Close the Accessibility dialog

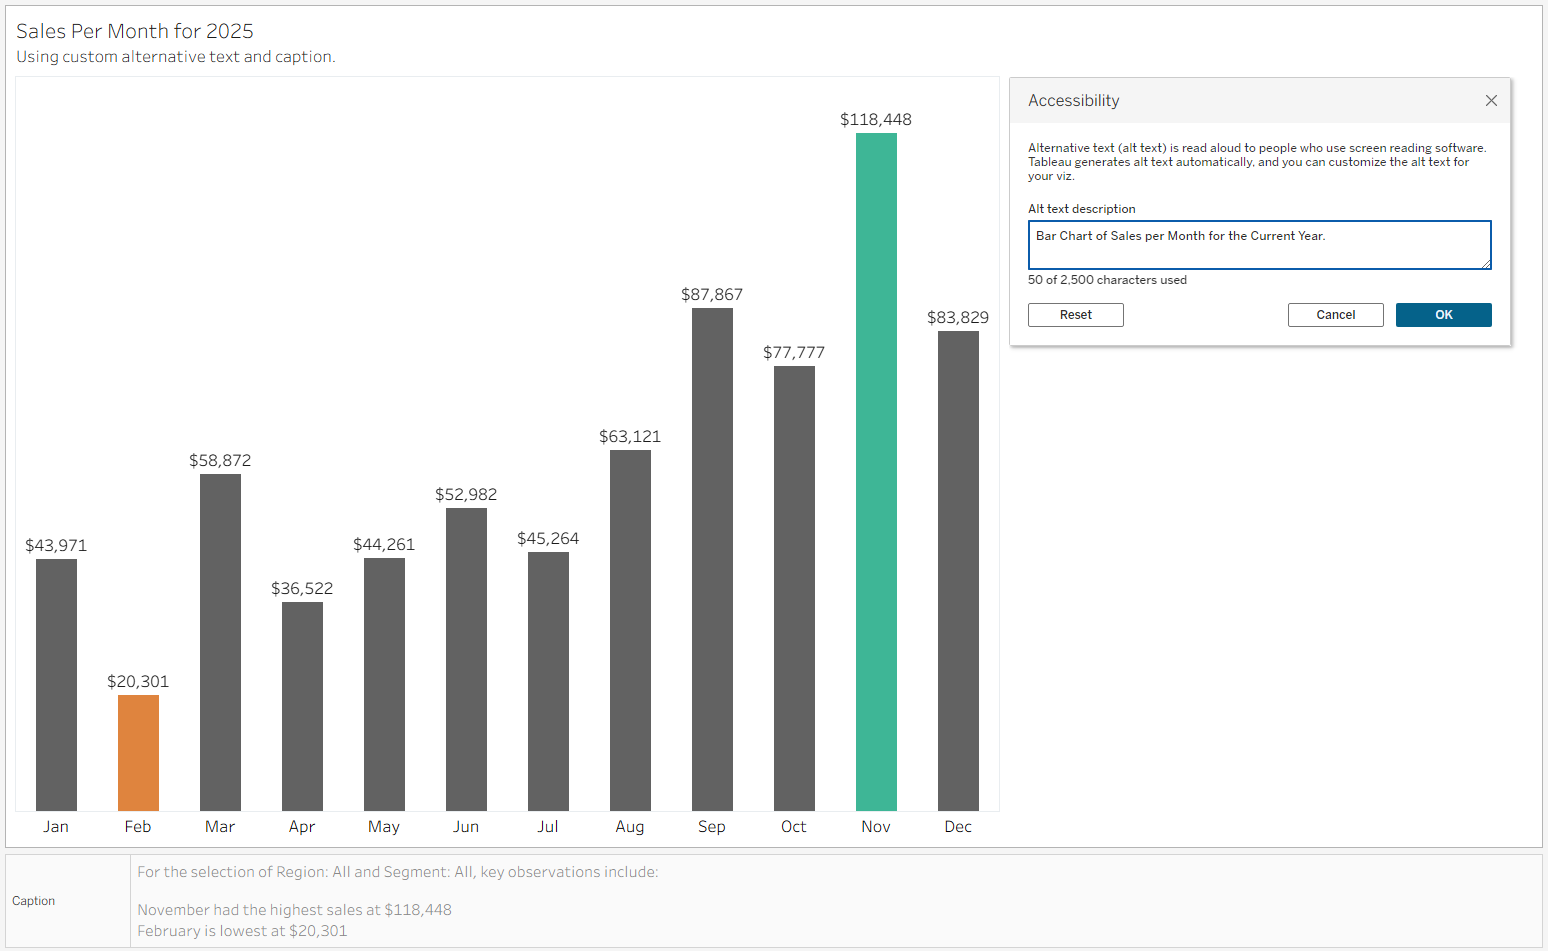click(x=1491, y=101)
